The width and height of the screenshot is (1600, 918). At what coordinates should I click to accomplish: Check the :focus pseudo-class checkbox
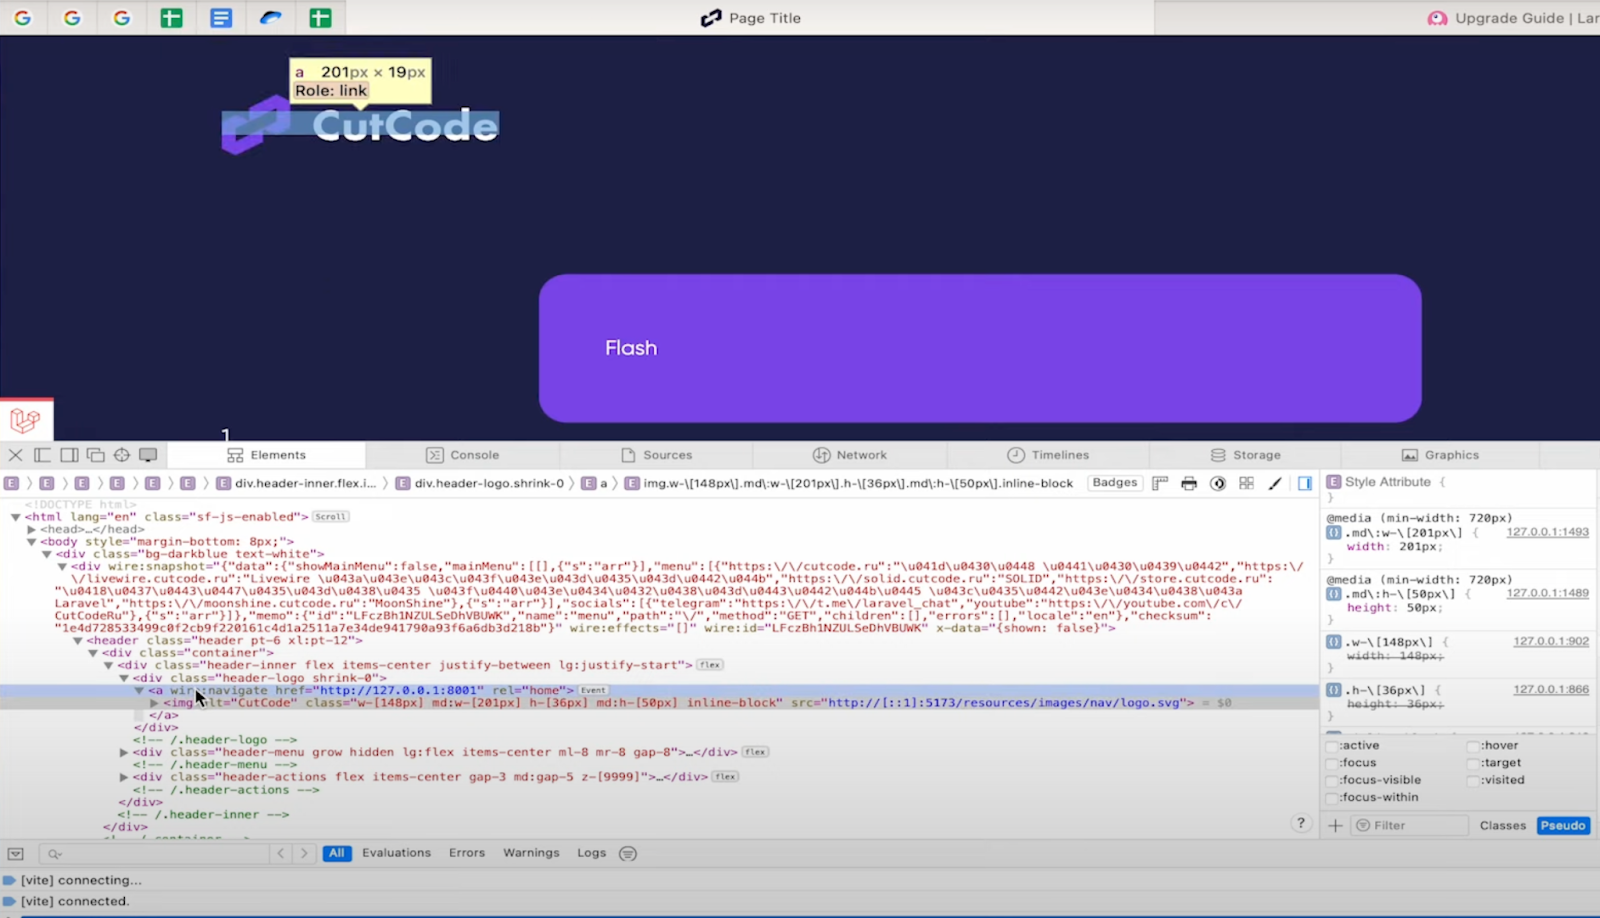pos(1332,763)
